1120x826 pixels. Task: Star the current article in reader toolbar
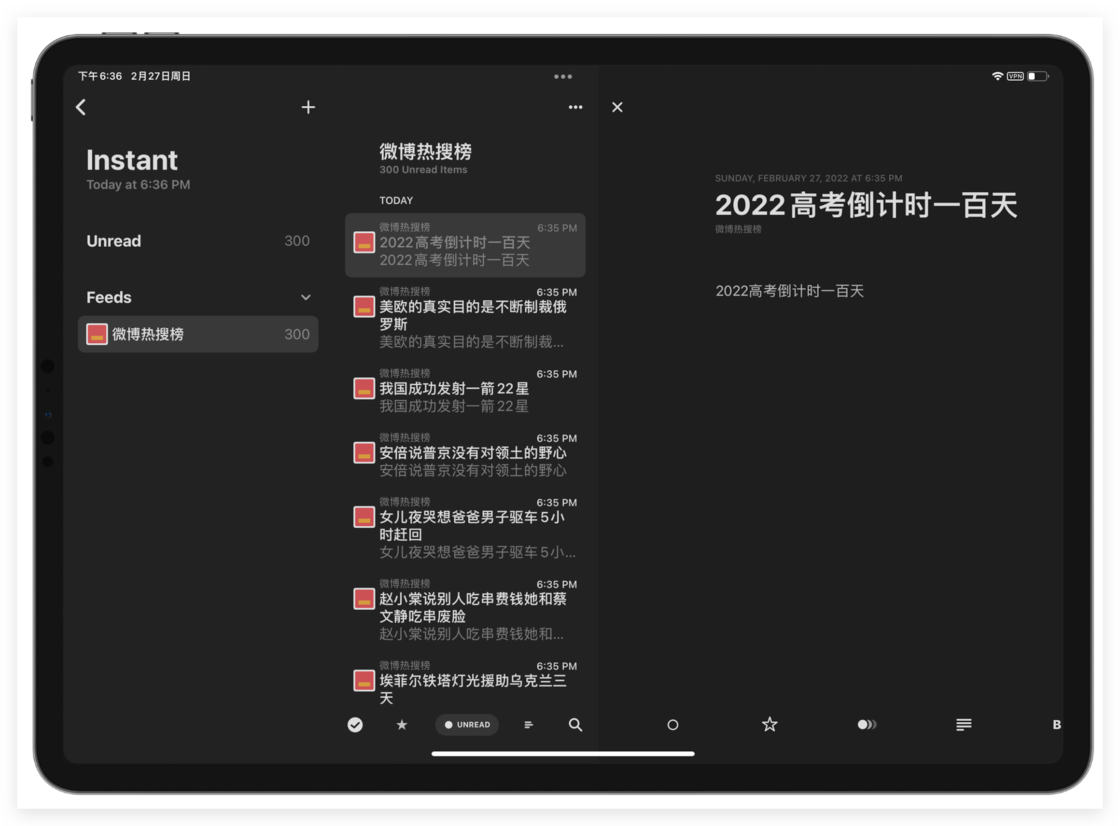coord(769,725)
